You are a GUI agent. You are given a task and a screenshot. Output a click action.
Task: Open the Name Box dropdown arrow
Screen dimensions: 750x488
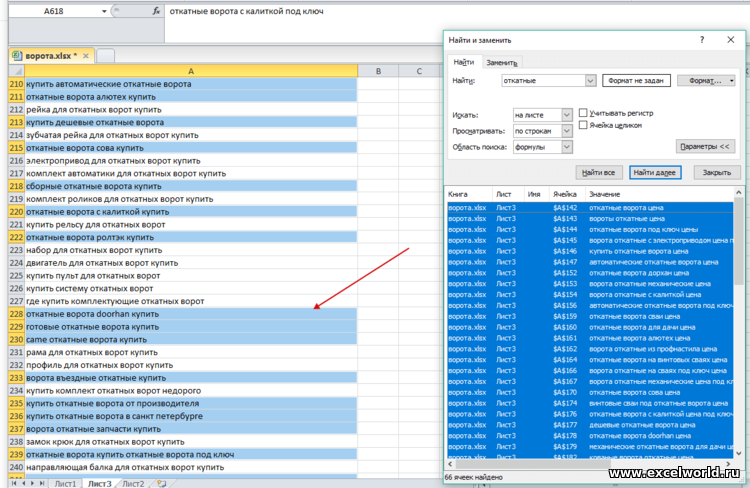pyautogui.click(x=104, y=11)
